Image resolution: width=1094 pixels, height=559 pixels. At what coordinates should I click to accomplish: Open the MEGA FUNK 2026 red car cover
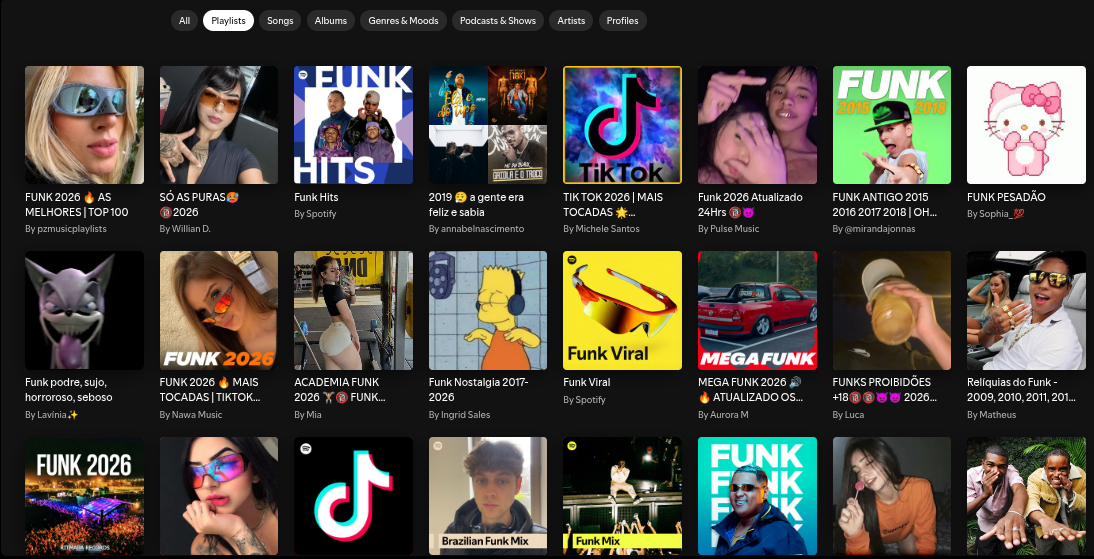757,311
